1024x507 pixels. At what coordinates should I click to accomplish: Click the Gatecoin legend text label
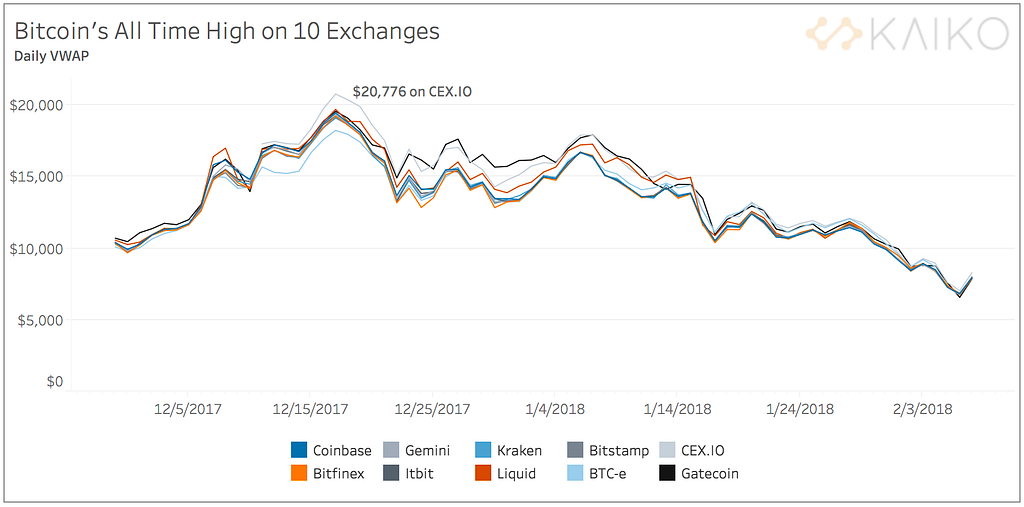[x=709, y=473]
